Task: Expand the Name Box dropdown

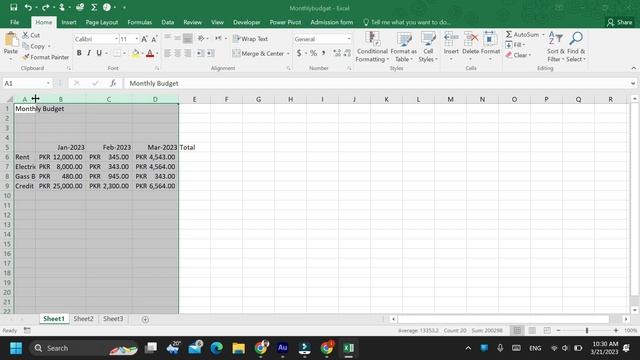Action: click(48, 83)
